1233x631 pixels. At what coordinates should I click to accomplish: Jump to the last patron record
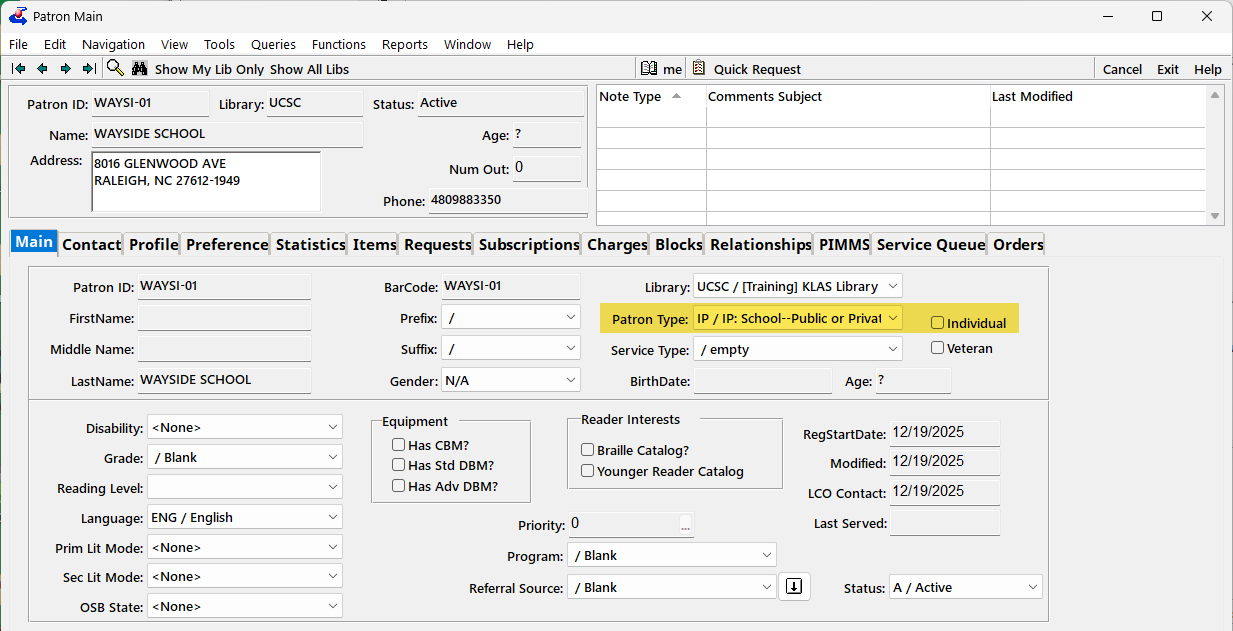click(89, 69)
